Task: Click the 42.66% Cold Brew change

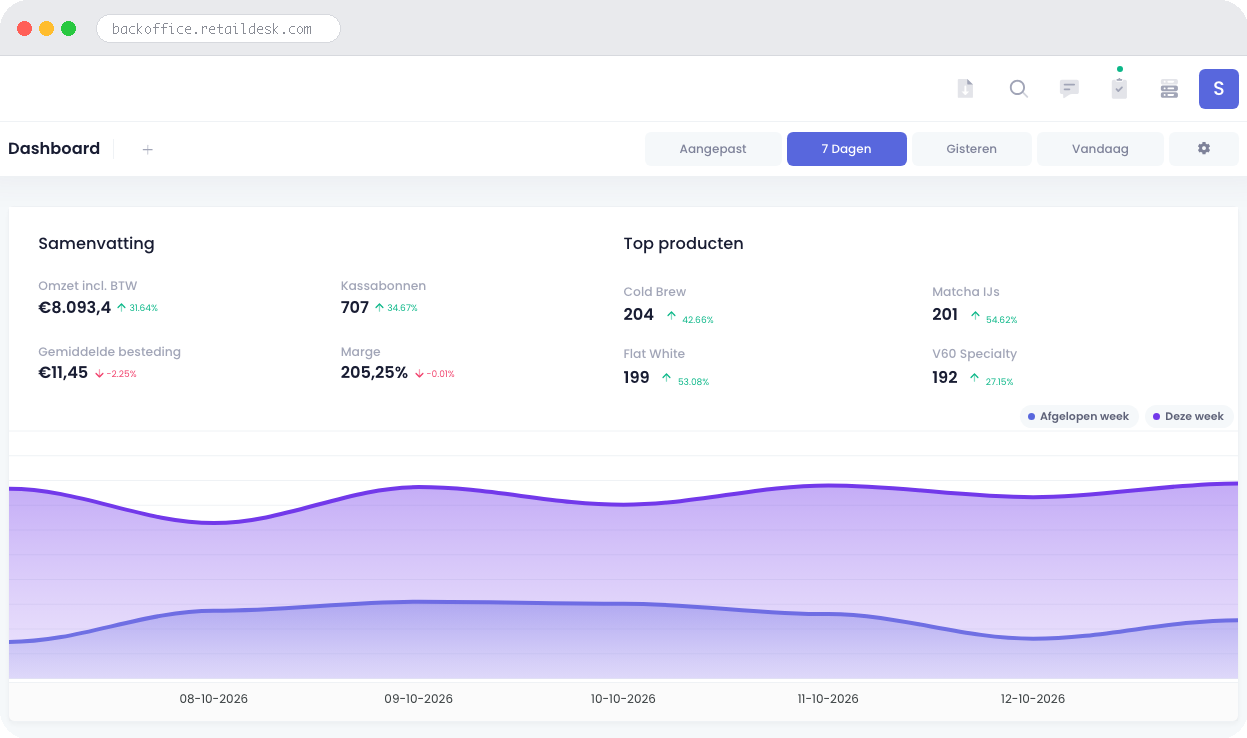Action: (x=698, y=320)
